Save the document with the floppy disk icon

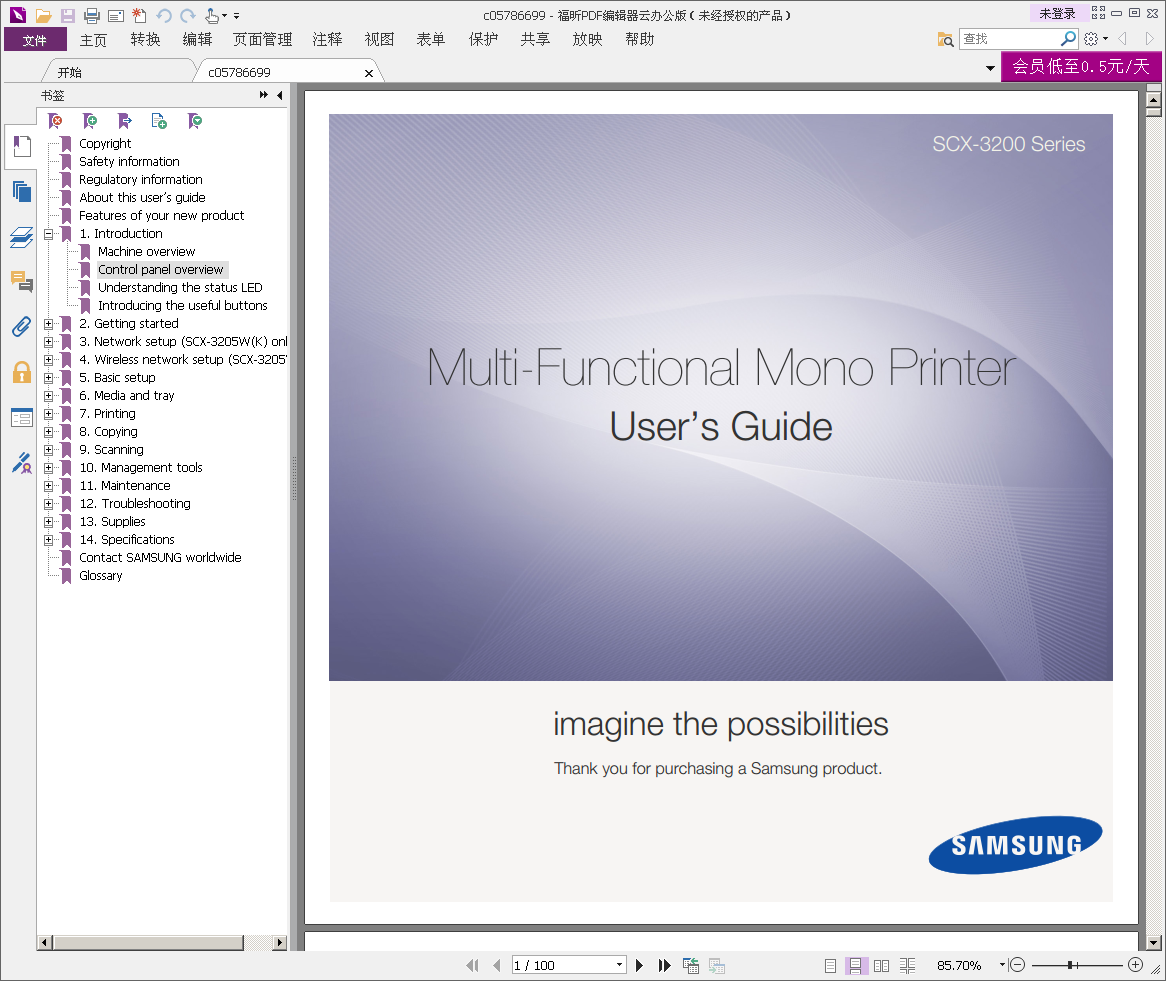pyautogui.click(x=68, y=15)
